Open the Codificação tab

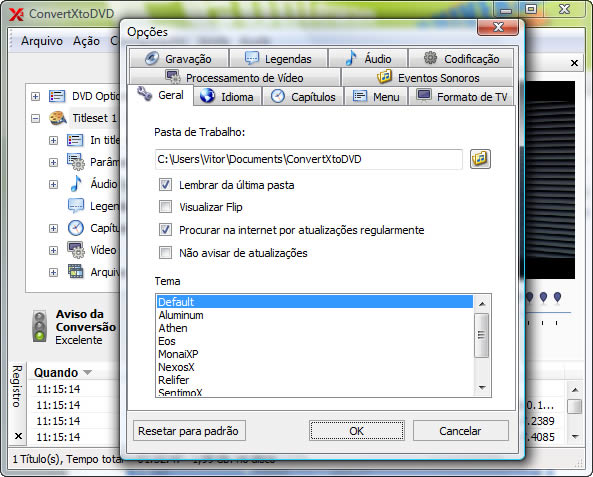(x=461, y=58)
